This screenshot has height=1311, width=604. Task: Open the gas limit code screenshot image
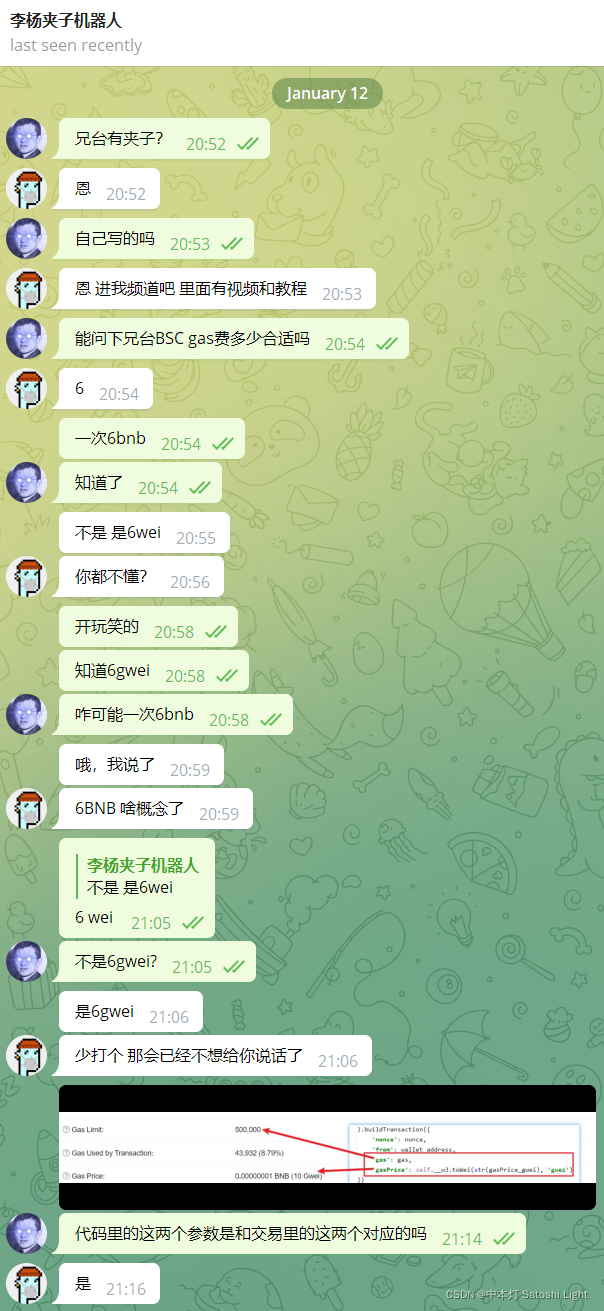(x=327, y=1147)
